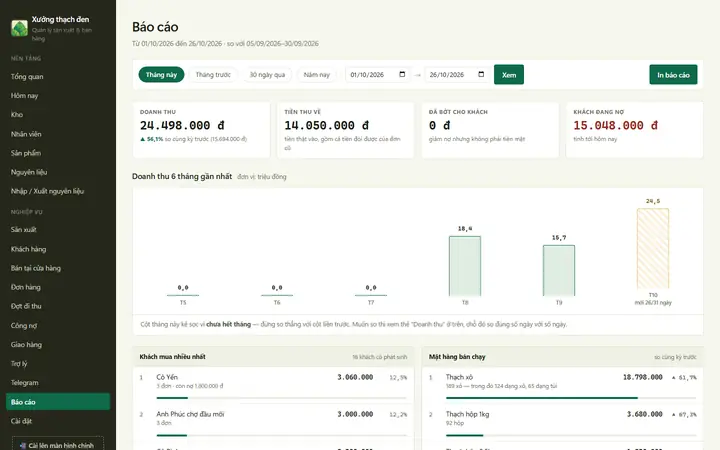Open Công nợ in the sidebar
The height and width of the screenshot is (450, 720).
(57, 326)
